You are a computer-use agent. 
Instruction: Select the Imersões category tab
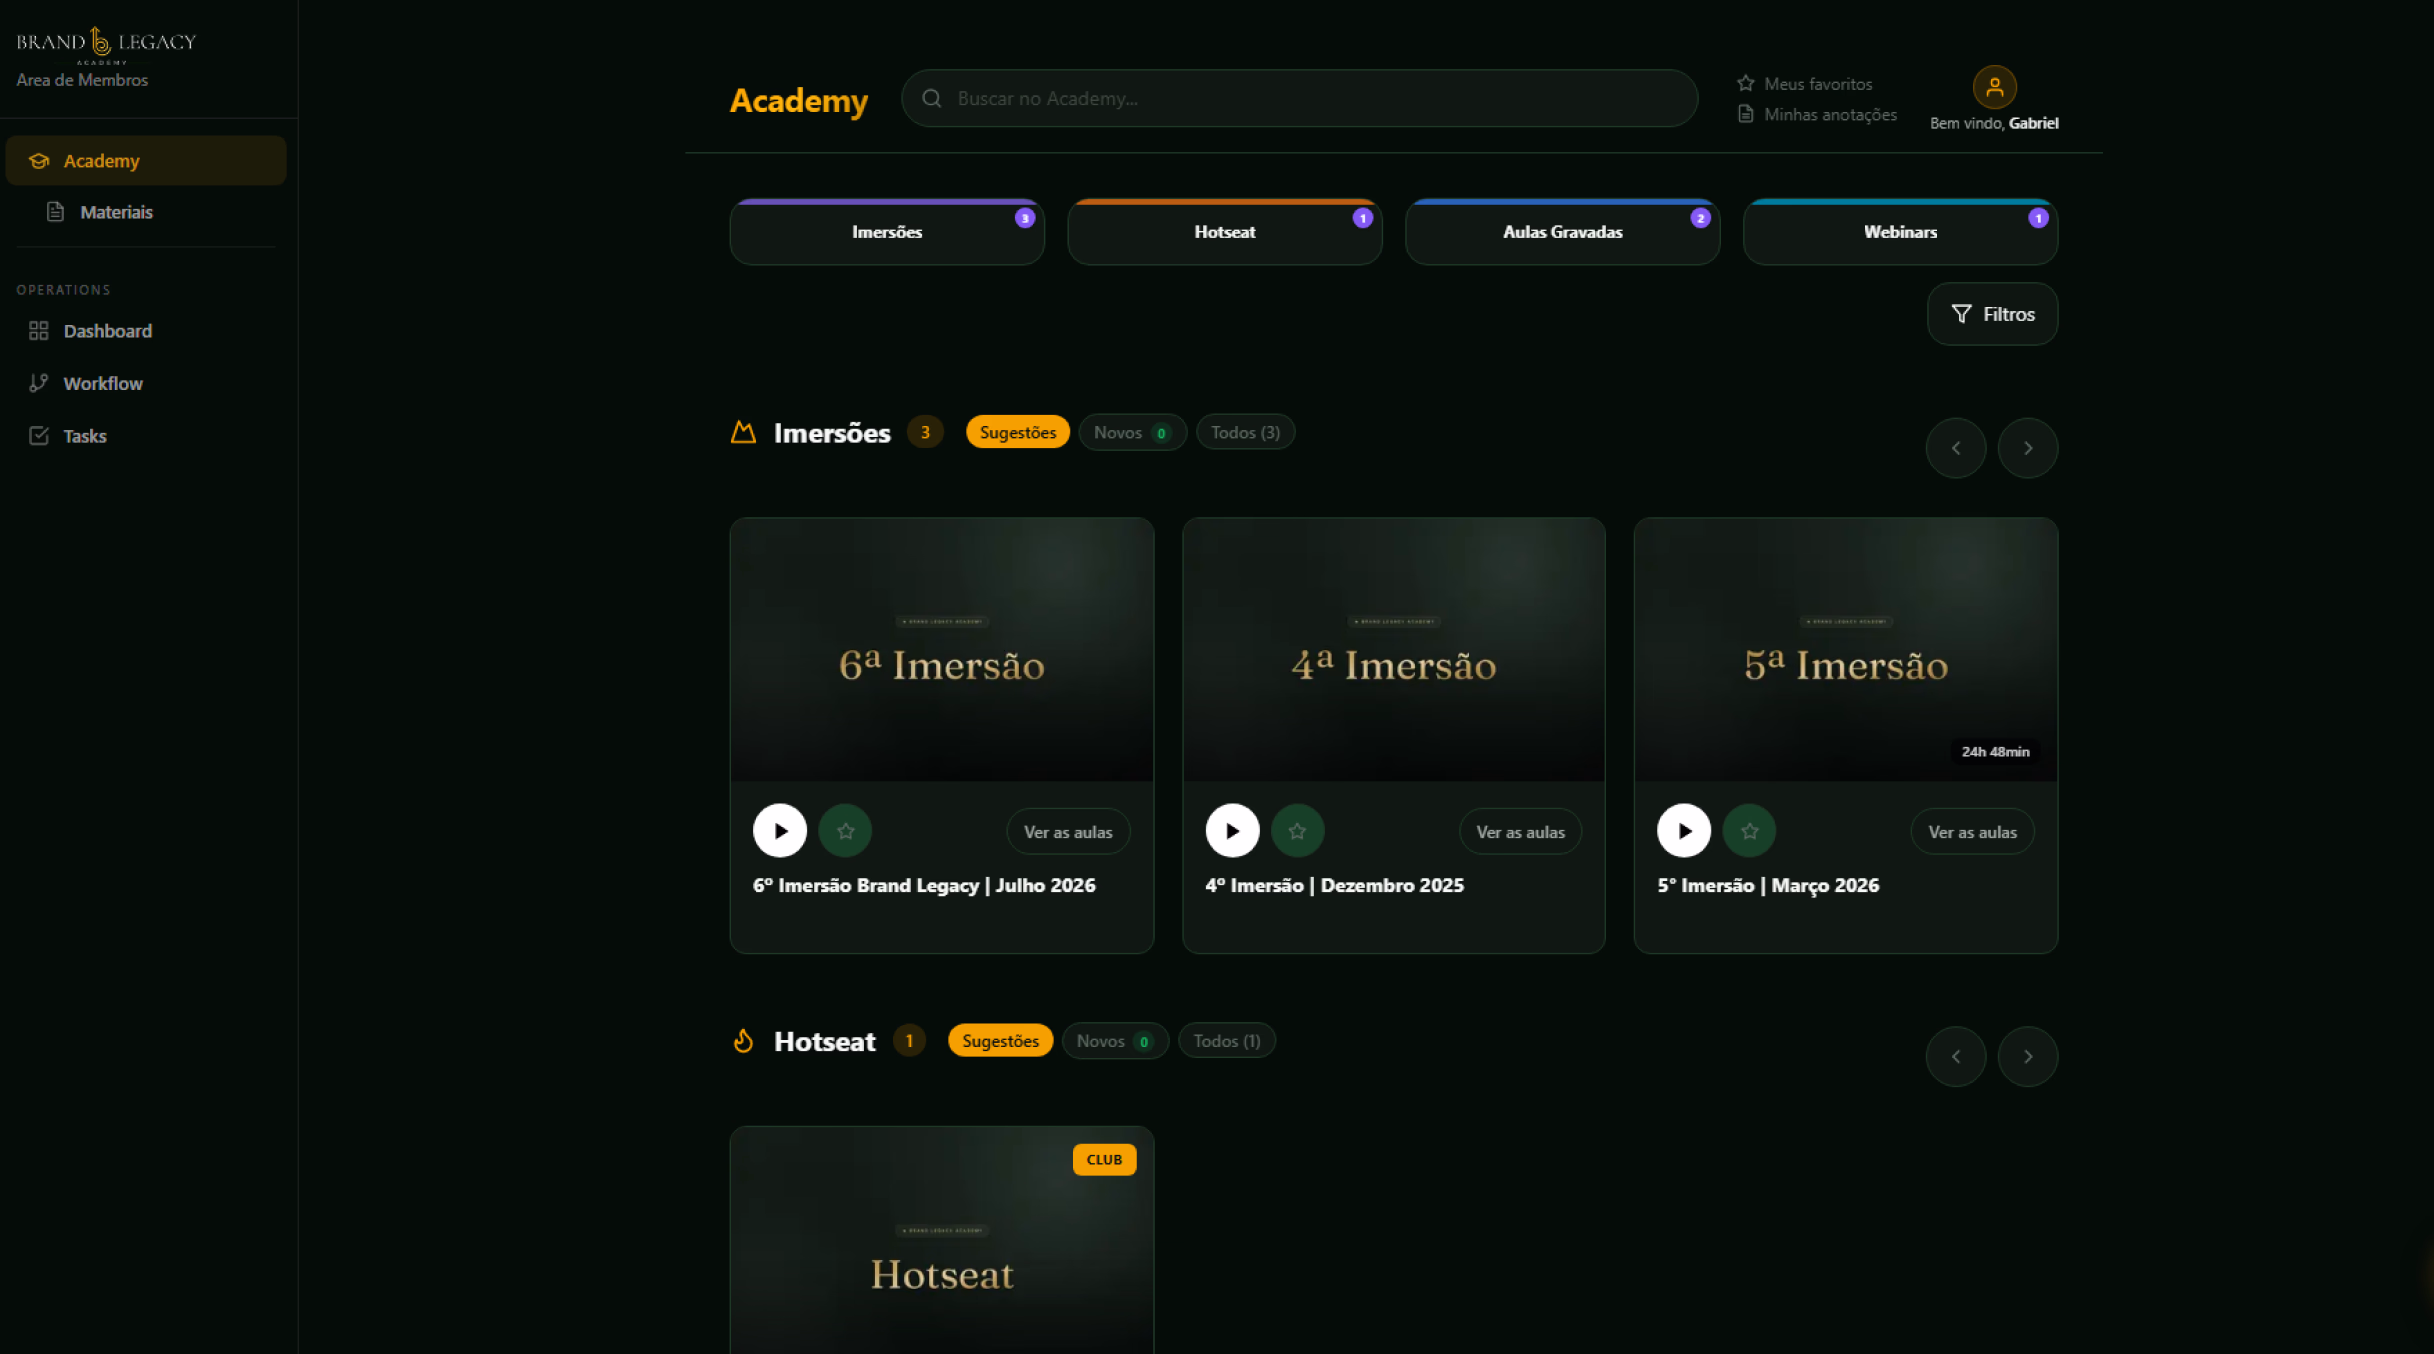(x=887, y=232)
